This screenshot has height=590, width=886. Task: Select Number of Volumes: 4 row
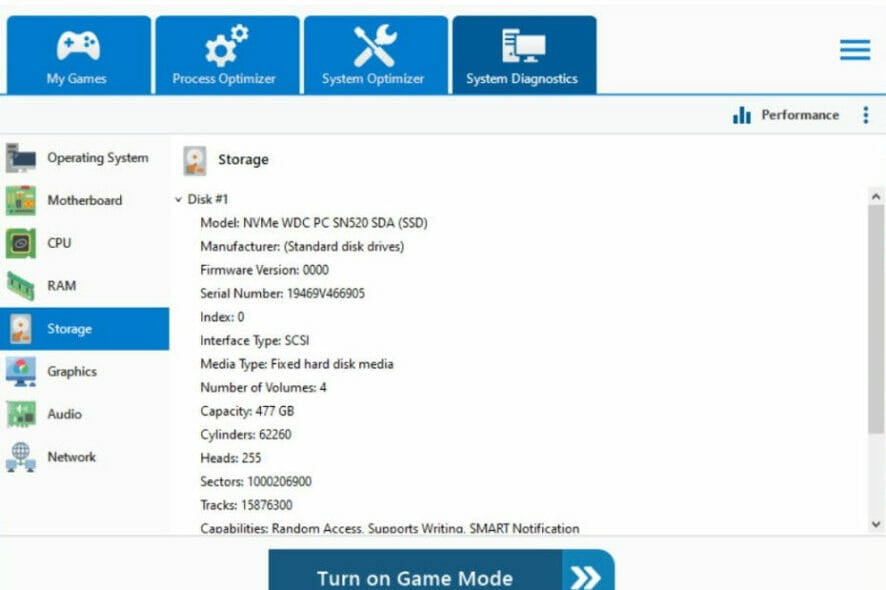[263, 388]
